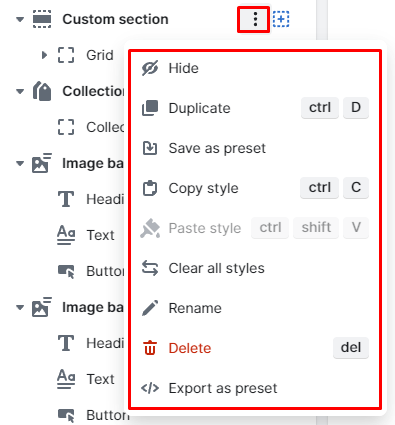Click the second Text Aa icon
The width and height of the screenshot is (395, 425).
(66, 379)
